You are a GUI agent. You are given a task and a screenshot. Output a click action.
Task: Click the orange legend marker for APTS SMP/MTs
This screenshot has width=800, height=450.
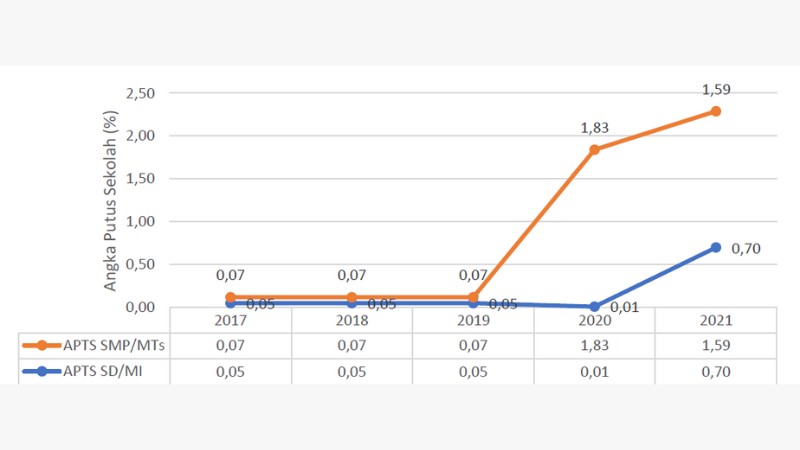(x=42, y=346)
